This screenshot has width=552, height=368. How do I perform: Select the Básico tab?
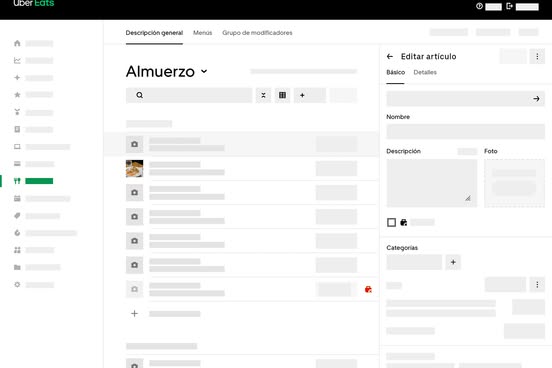(x=395, y=72)
